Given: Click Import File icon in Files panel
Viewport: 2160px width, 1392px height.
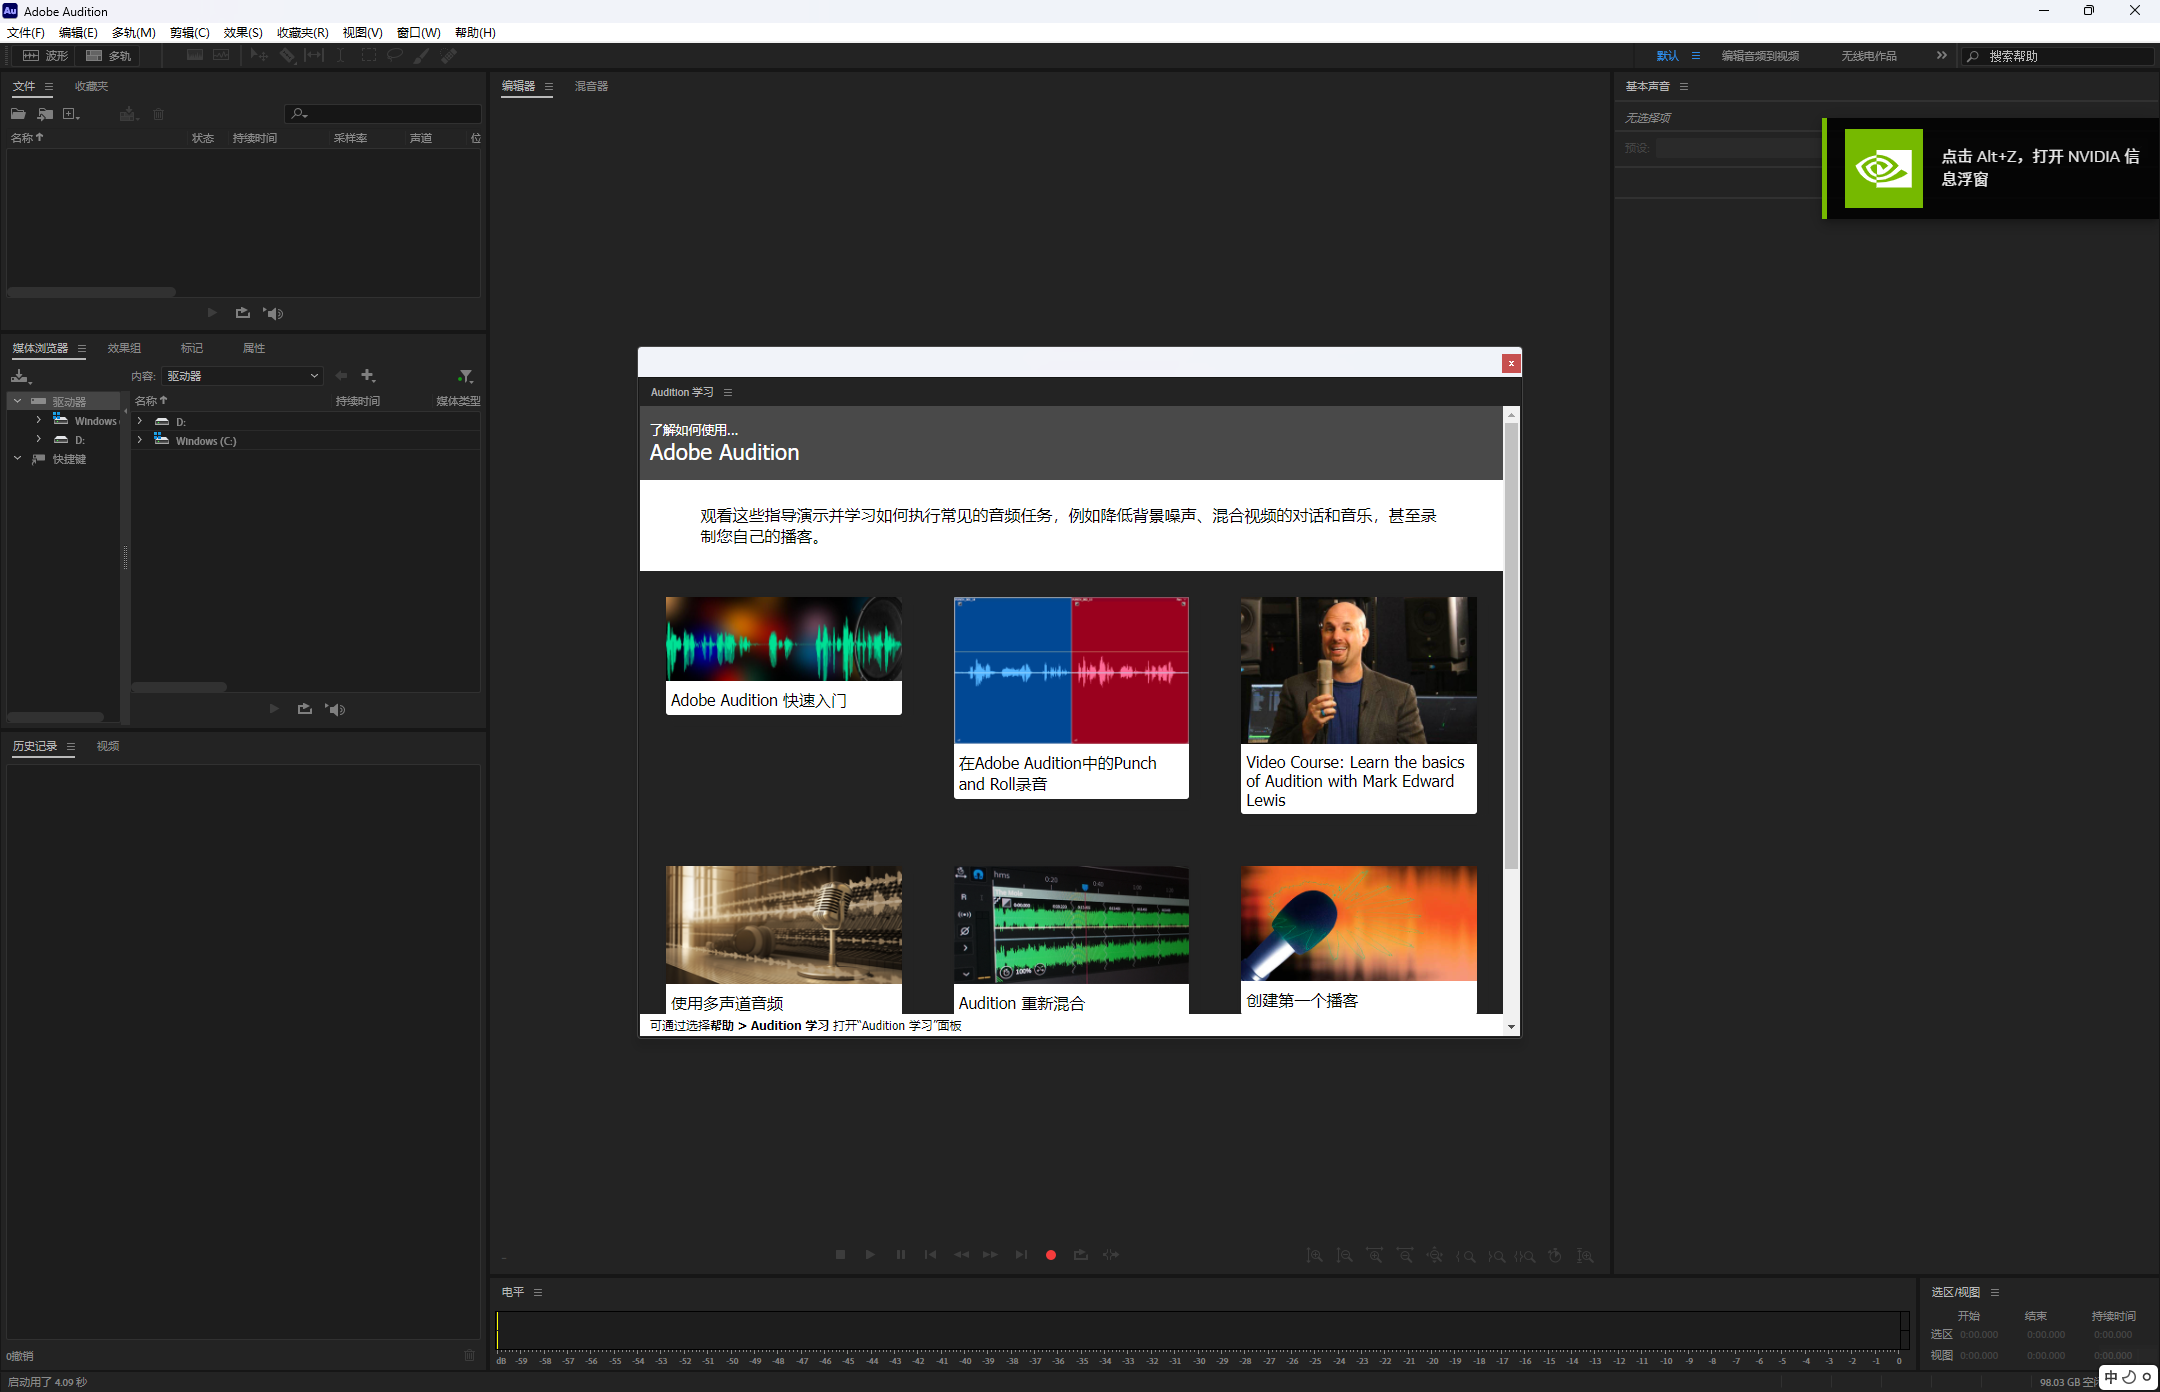Looking at the screenshot, I should 45,114.
